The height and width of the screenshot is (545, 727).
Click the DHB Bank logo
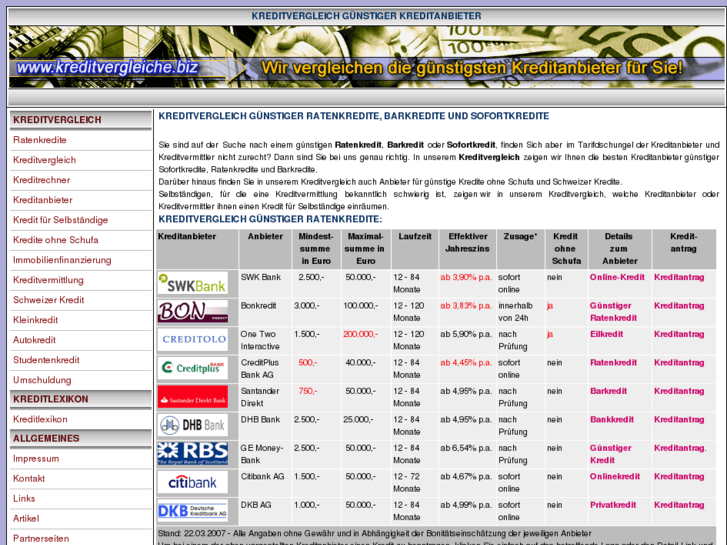(x=192, y=425)
